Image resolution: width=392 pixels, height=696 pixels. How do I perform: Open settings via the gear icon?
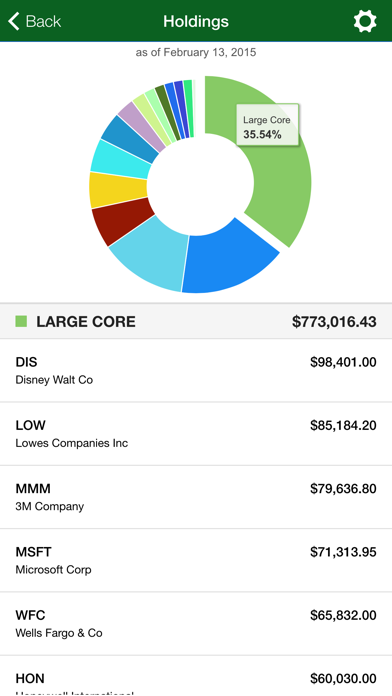[x=365, y=21]
